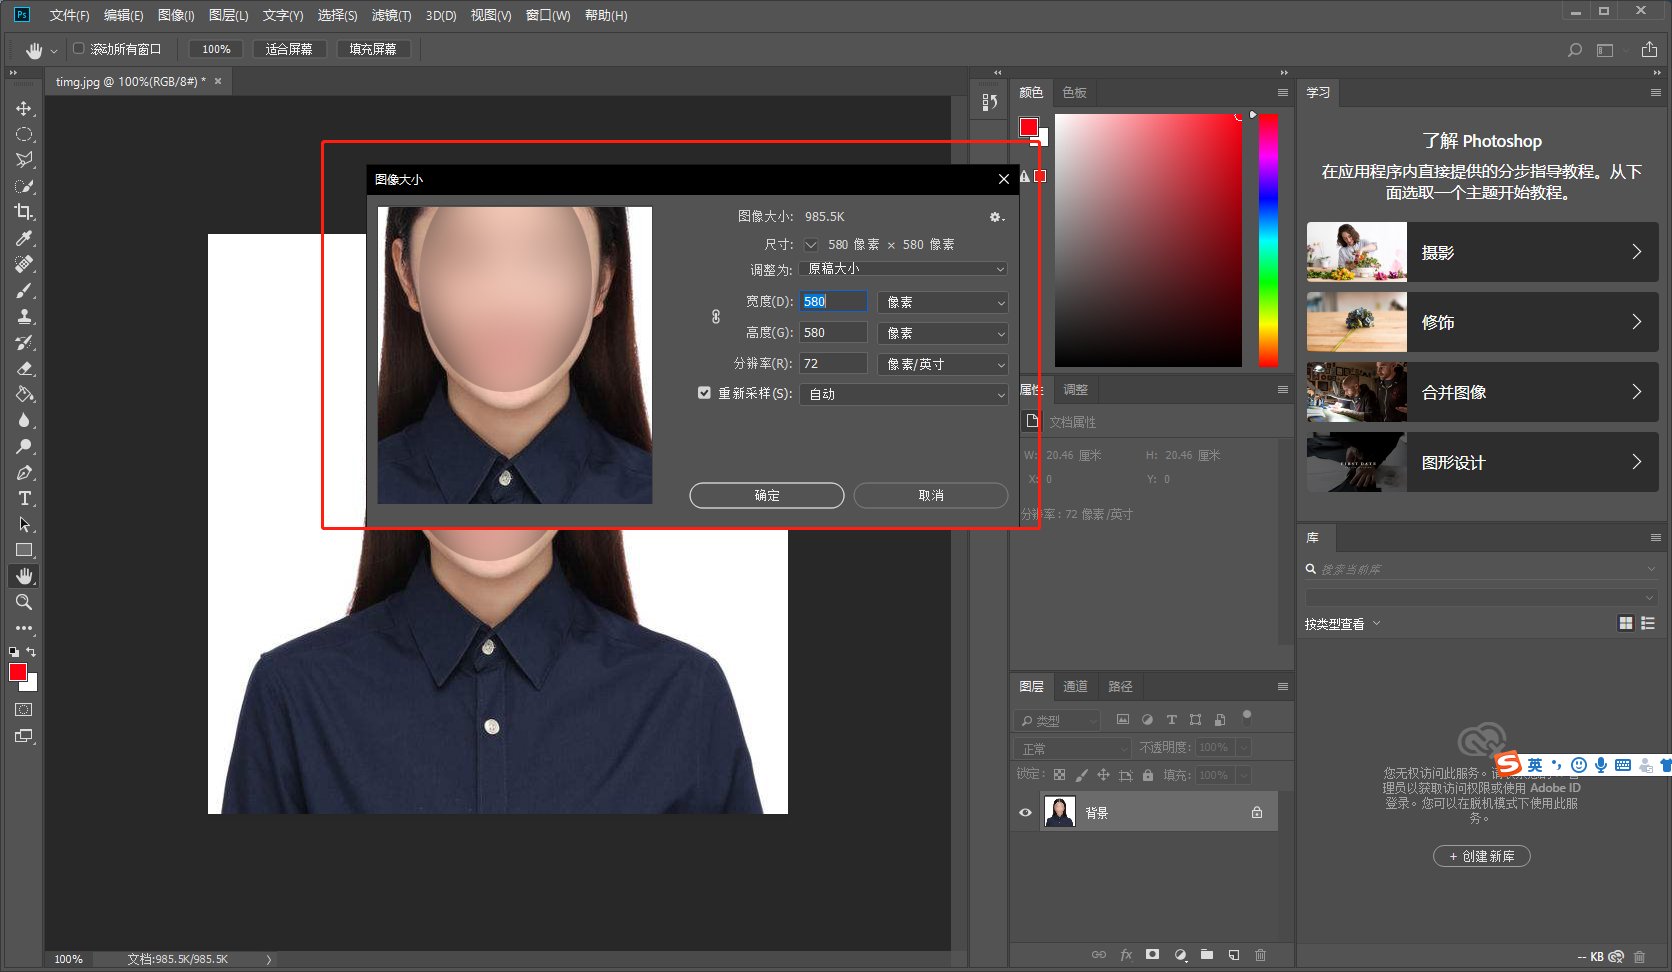1672x972 pixels.
Task: Click the width (宽度) input field
Action: click(x=832, y=302)
